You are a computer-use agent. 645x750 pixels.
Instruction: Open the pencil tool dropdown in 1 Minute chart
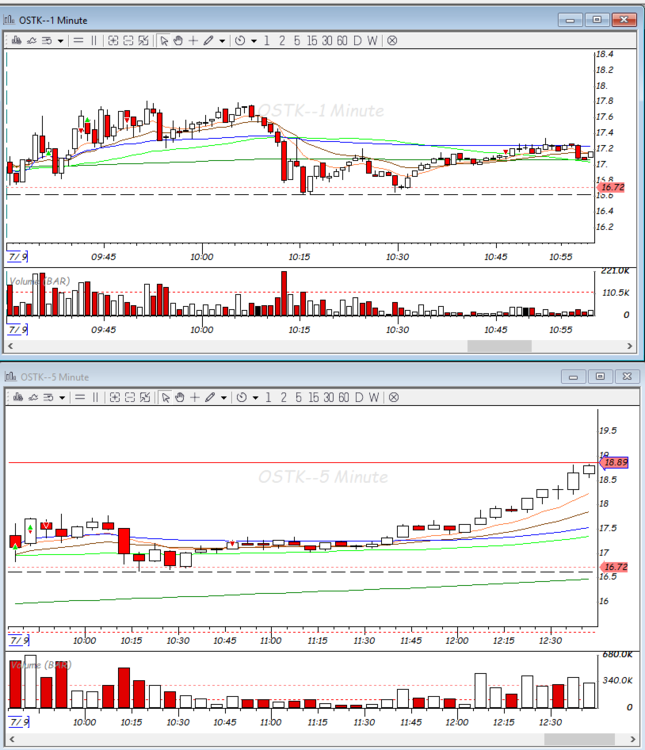pyautogui.click(x=222, y=40)
